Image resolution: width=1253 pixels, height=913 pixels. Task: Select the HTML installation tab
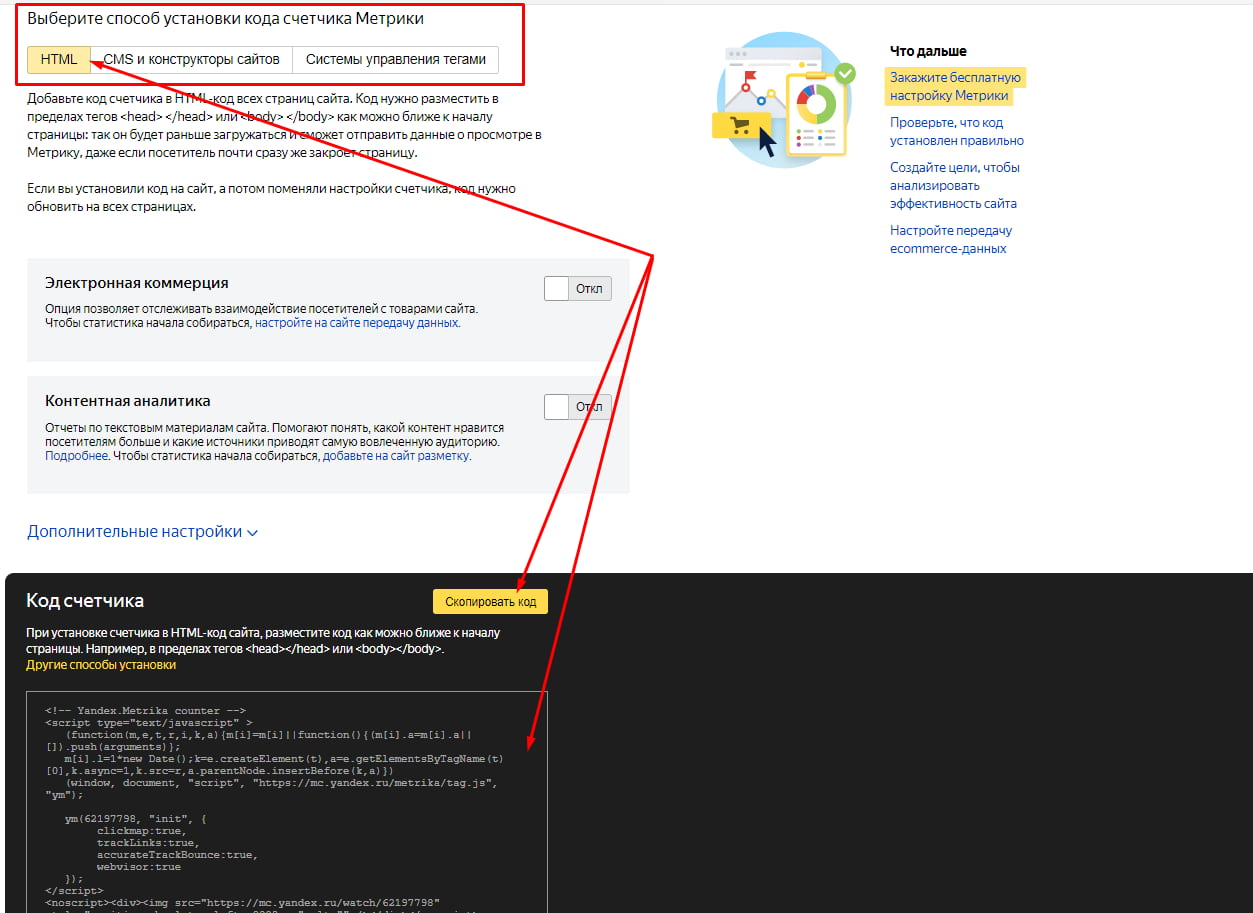59,59
